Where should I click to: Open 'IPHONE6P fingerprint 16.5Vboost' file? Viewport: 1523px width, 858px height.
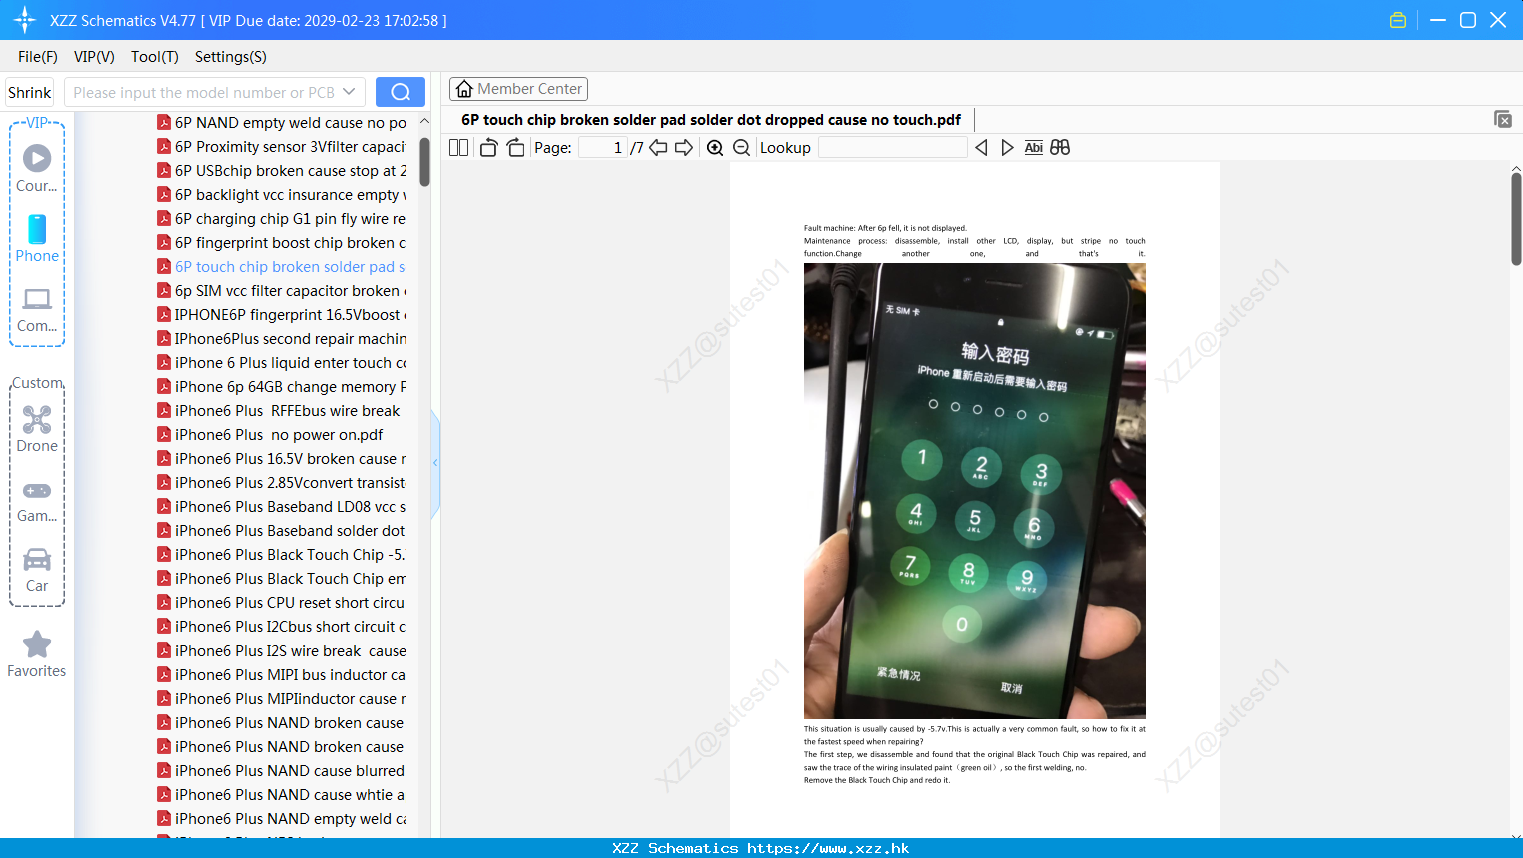pos(282,315)
